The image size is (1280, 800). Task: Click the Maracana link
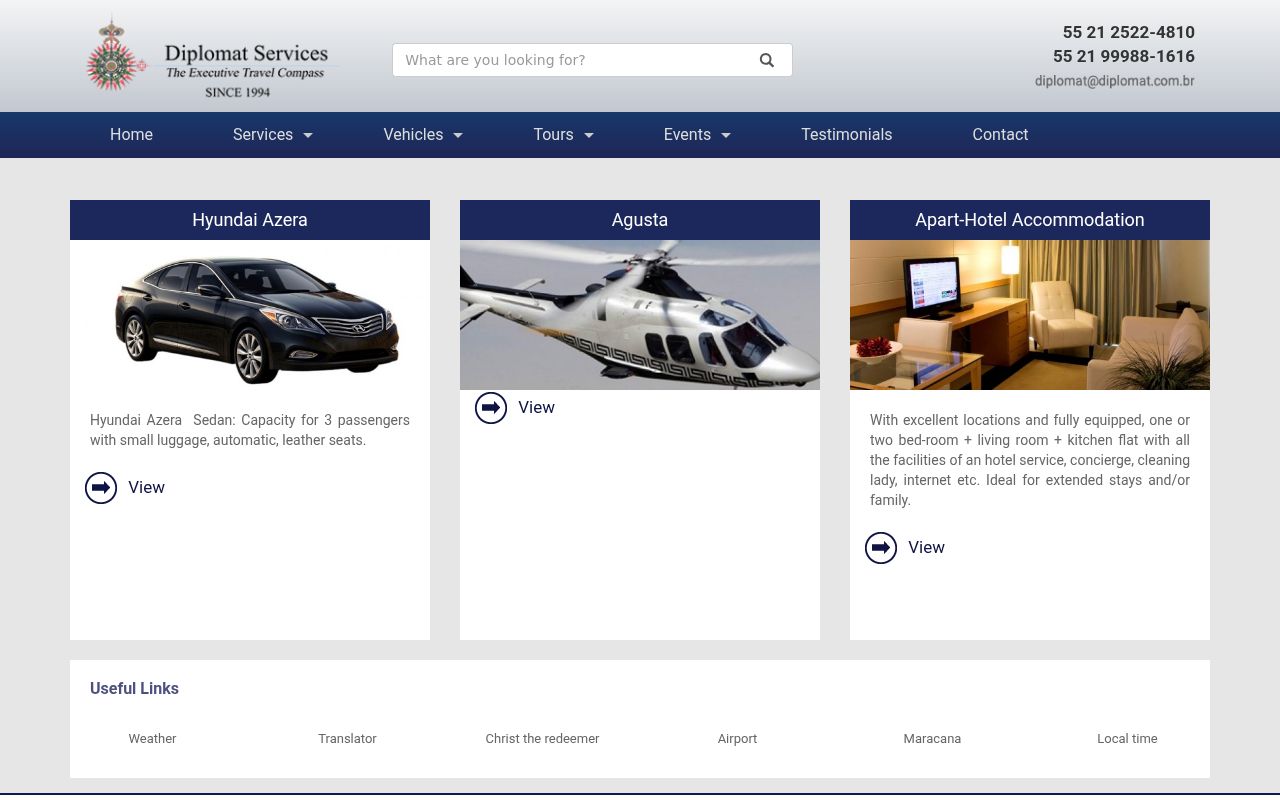[x=932, y=738]
